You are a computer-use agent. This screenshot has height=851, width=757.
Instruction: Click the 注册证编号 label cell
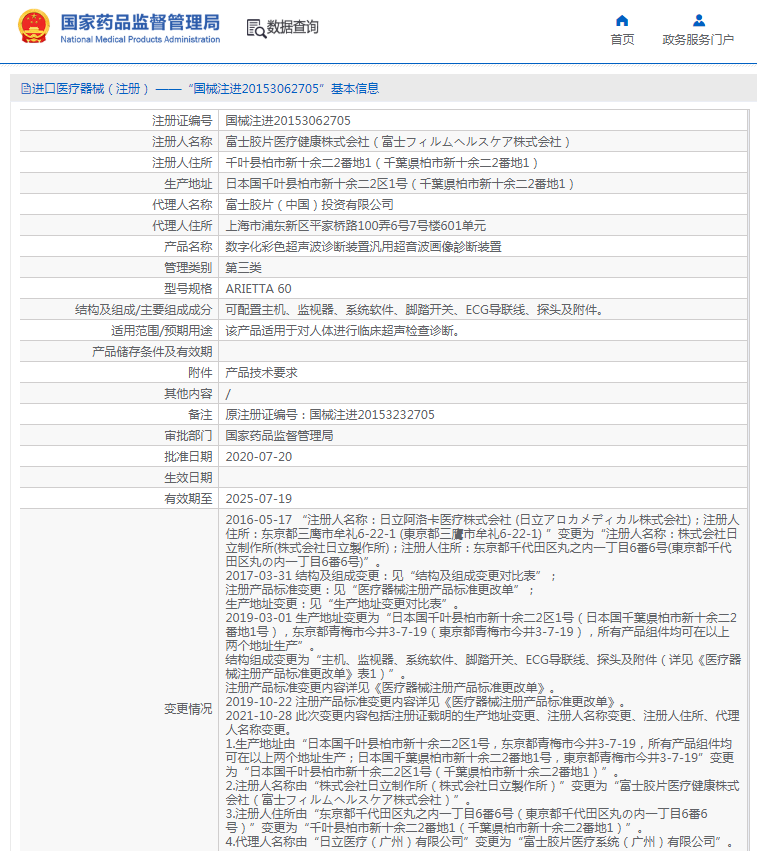pyautogui.click(x=182, y=120)
